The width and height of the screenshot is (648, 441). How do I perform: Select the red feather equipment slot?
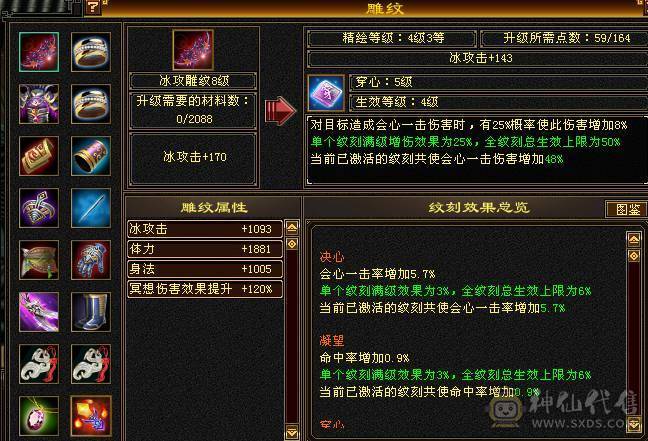(39, 52)
